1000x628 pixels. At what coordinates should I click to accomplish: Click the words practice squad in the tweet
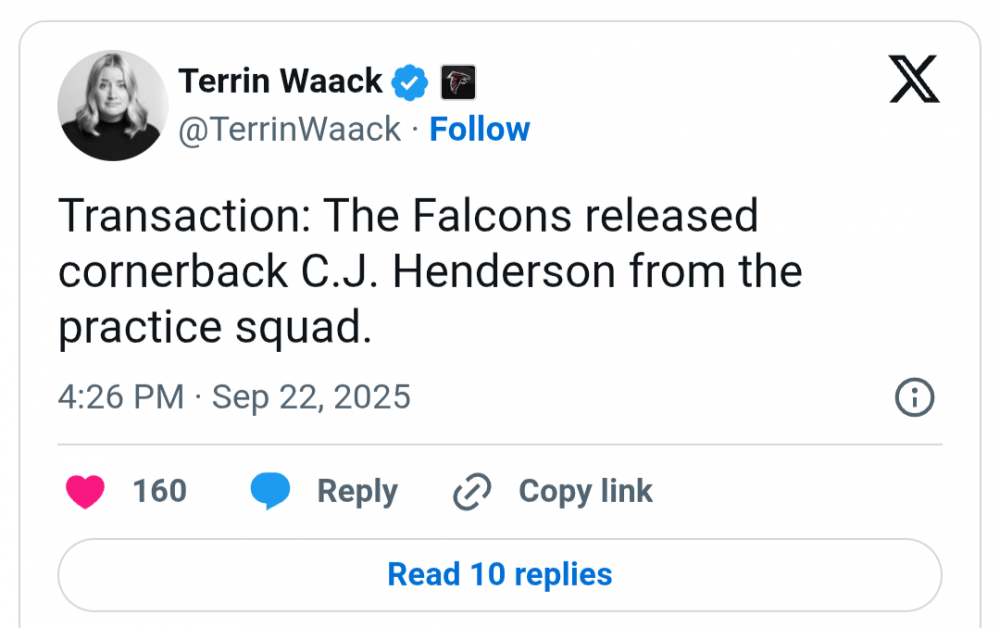[x=214, y=329]
